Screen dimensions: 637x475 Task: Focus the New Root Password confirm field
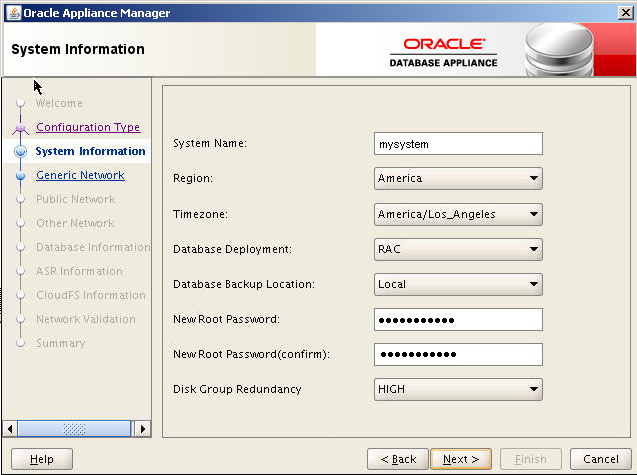pyautogui.click(x=458, y=354)
